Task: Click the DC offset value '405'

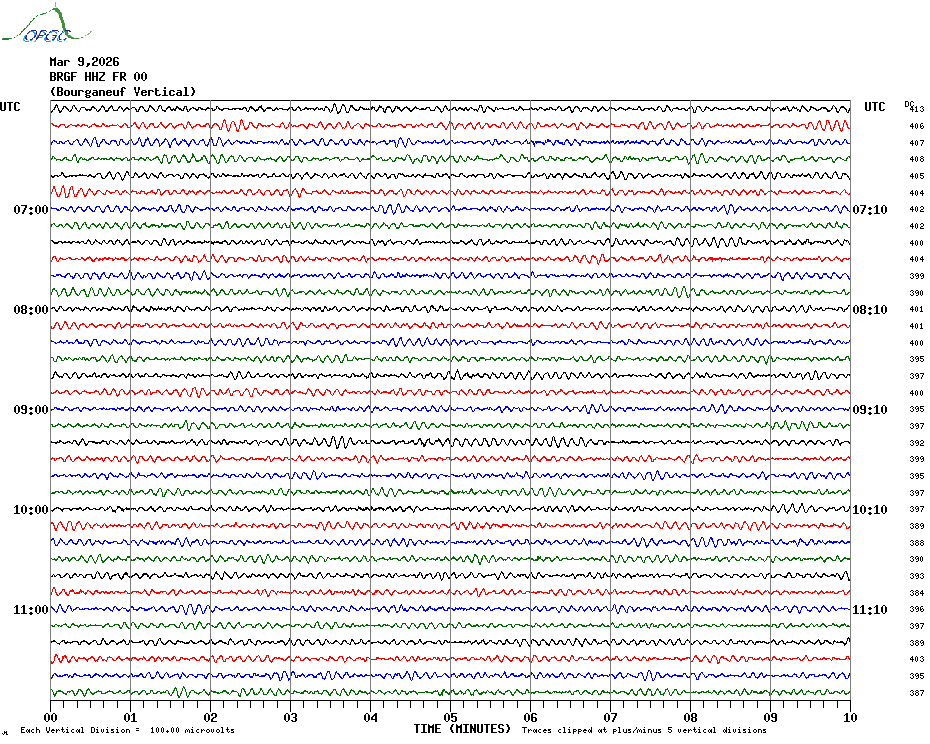Action: (917, 176)
